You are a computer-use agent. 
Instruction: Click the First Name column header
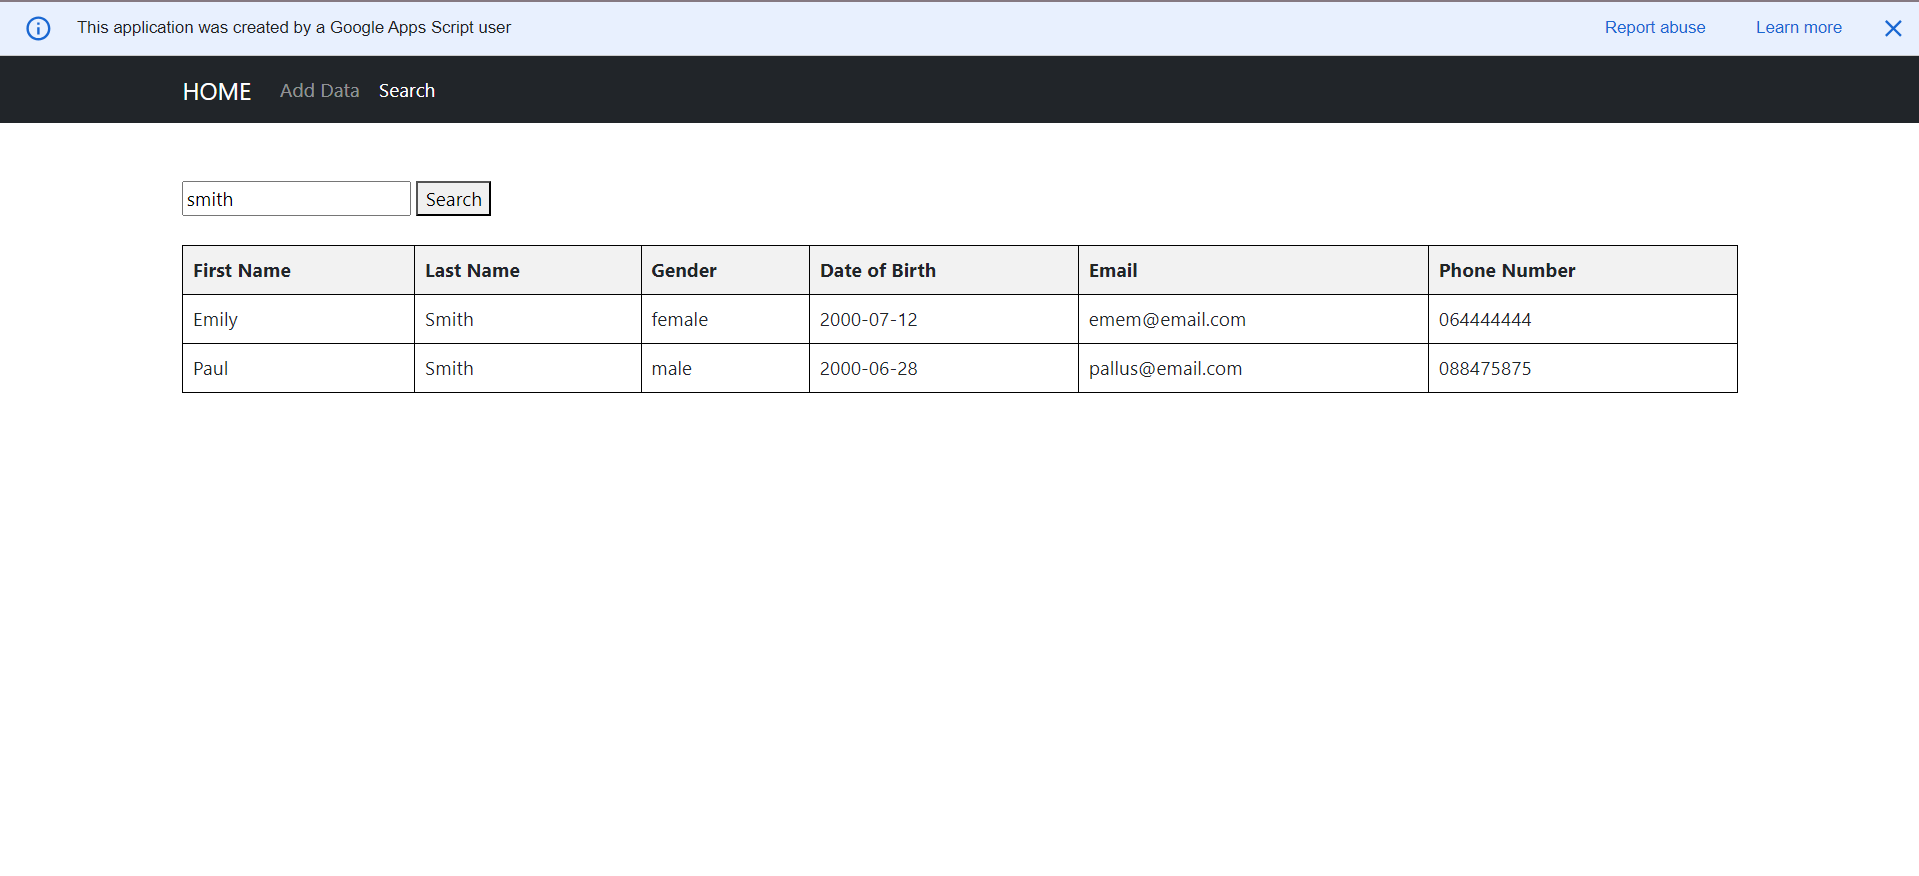[x=242, y=271]
